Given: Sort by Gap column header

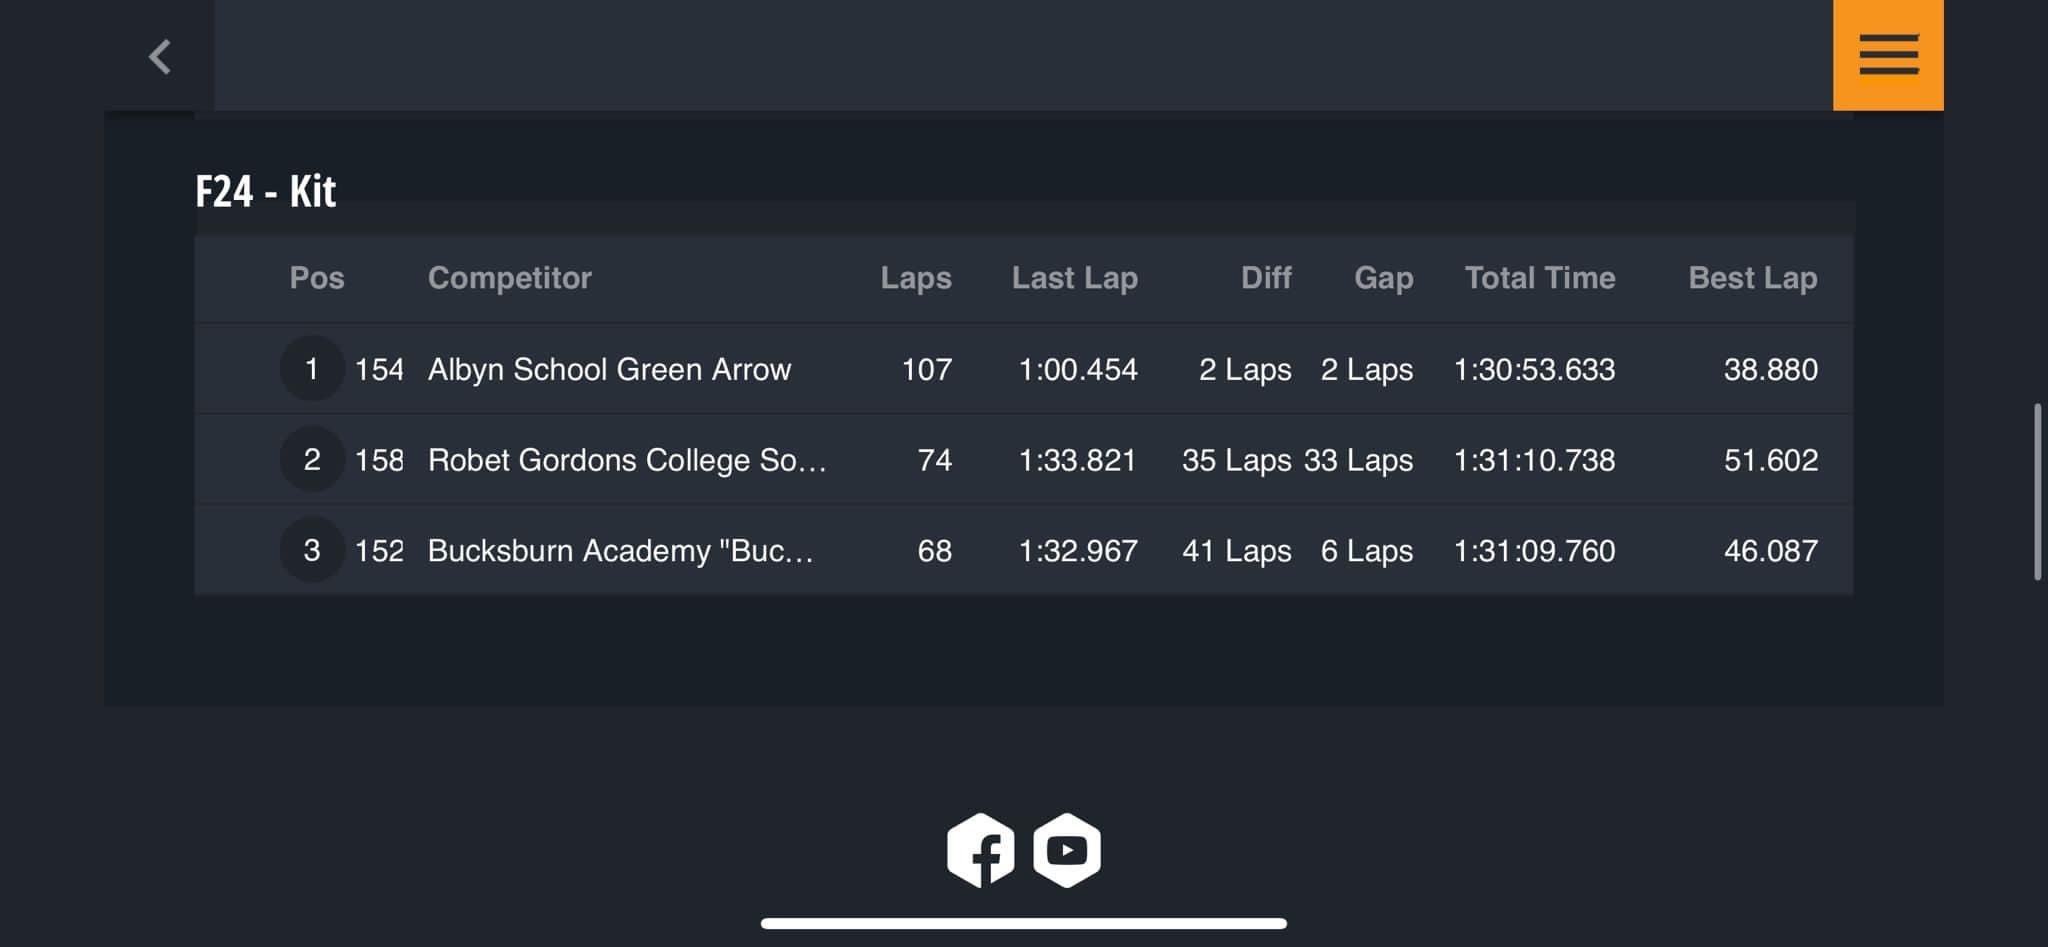Looking at the screenshot, I should (1383, 278).
